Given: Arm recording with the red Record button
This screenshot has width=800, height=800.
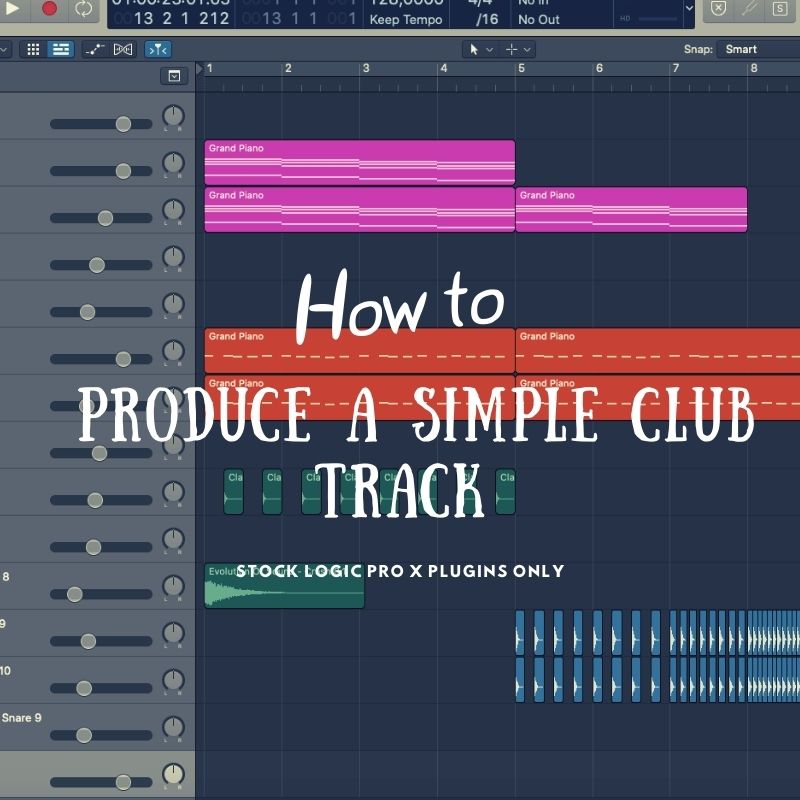Looking at the screenshot, I should point(49,9).
